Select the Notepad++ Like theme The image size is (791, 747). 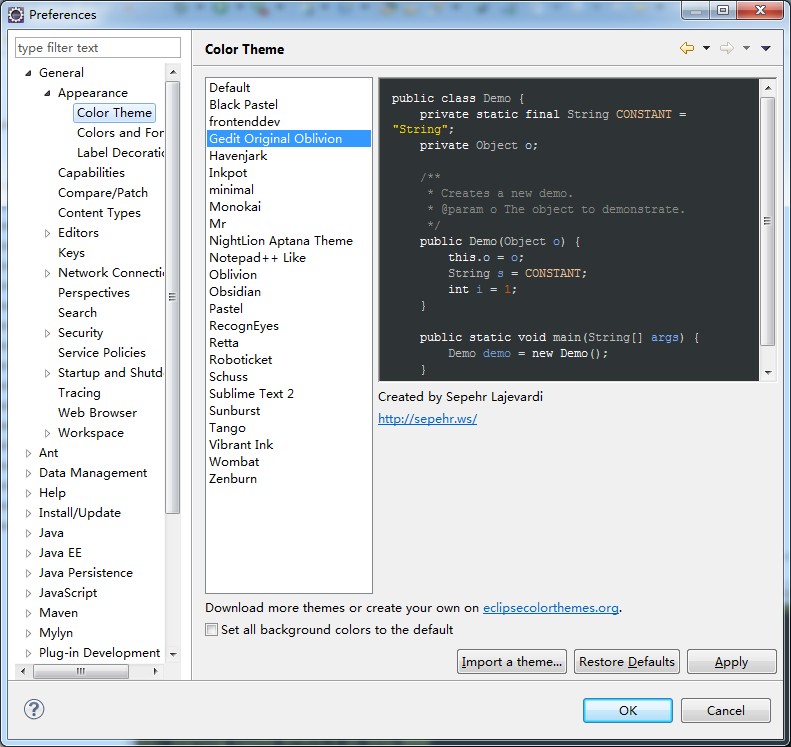[x=289, y=257]
